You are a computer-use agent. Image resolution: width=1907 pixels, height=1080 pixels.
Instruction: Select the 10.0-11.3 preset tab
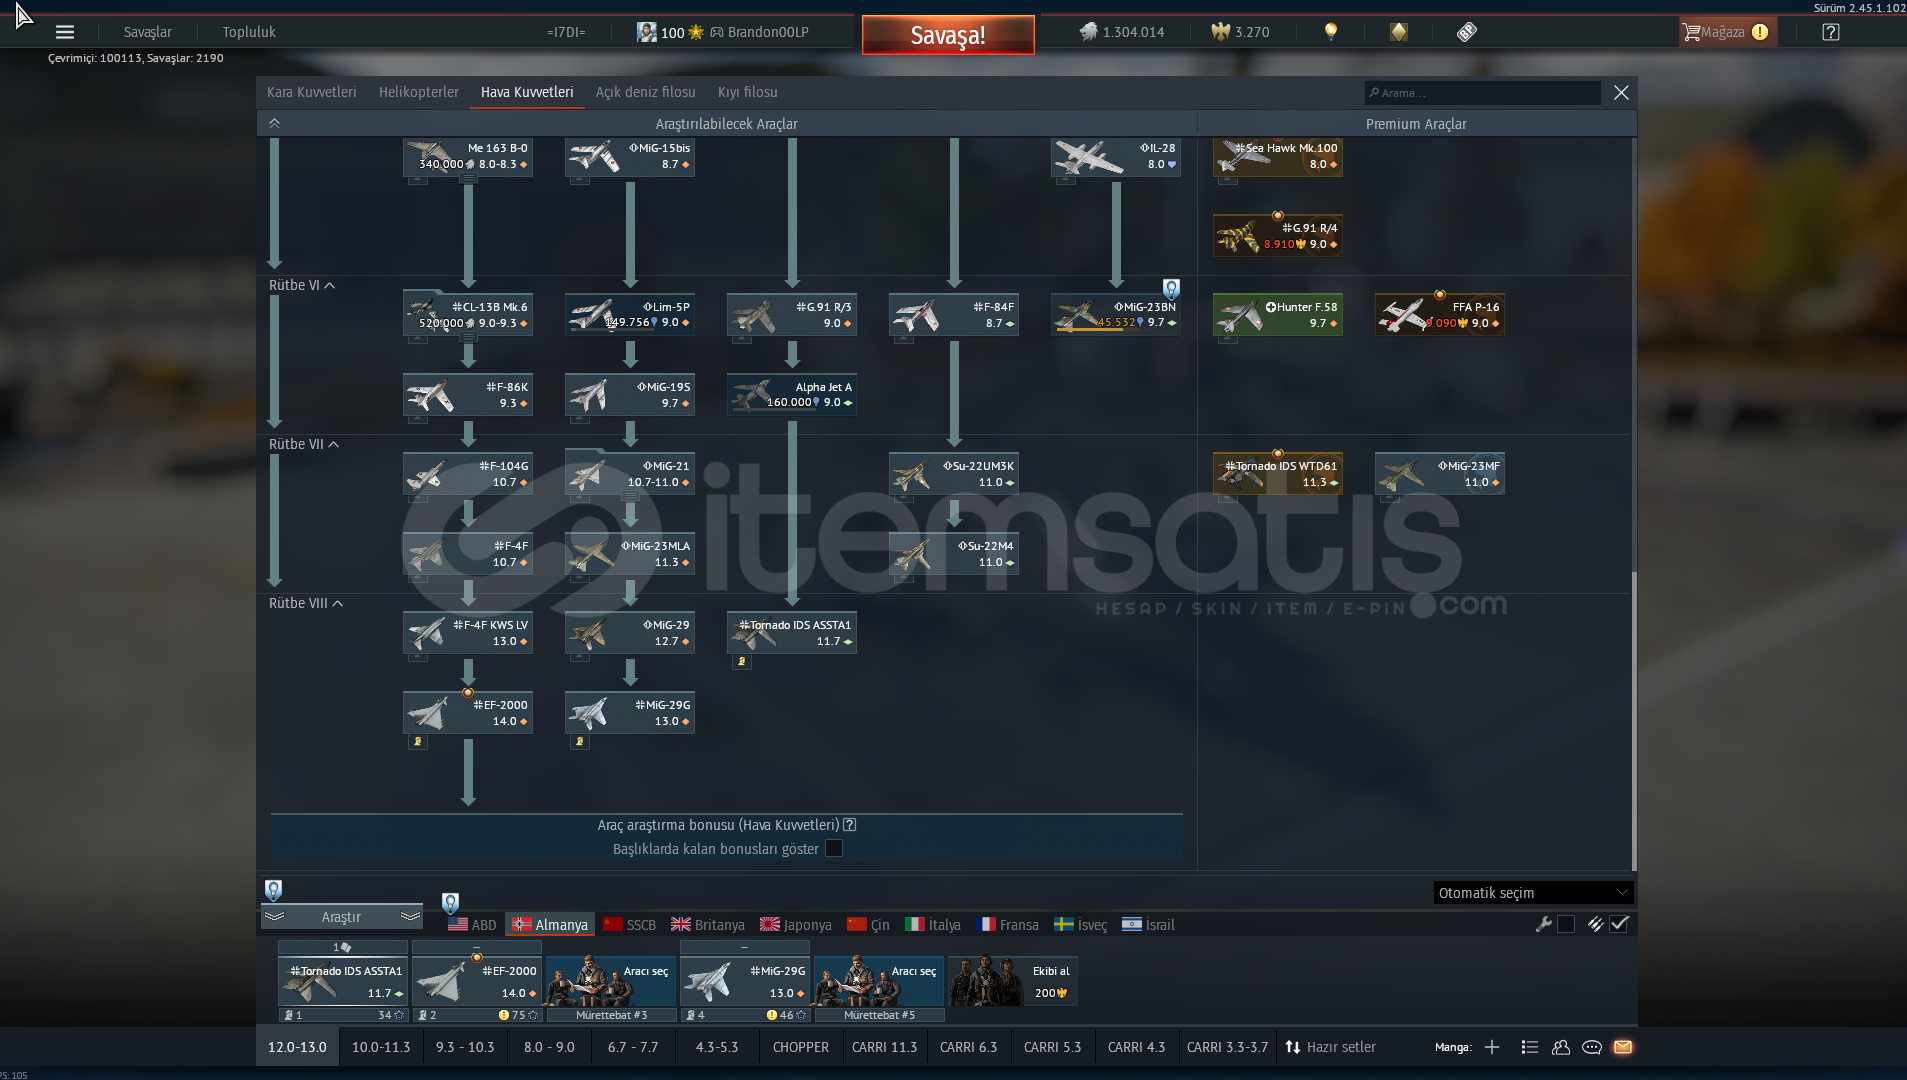(381, 1047)
